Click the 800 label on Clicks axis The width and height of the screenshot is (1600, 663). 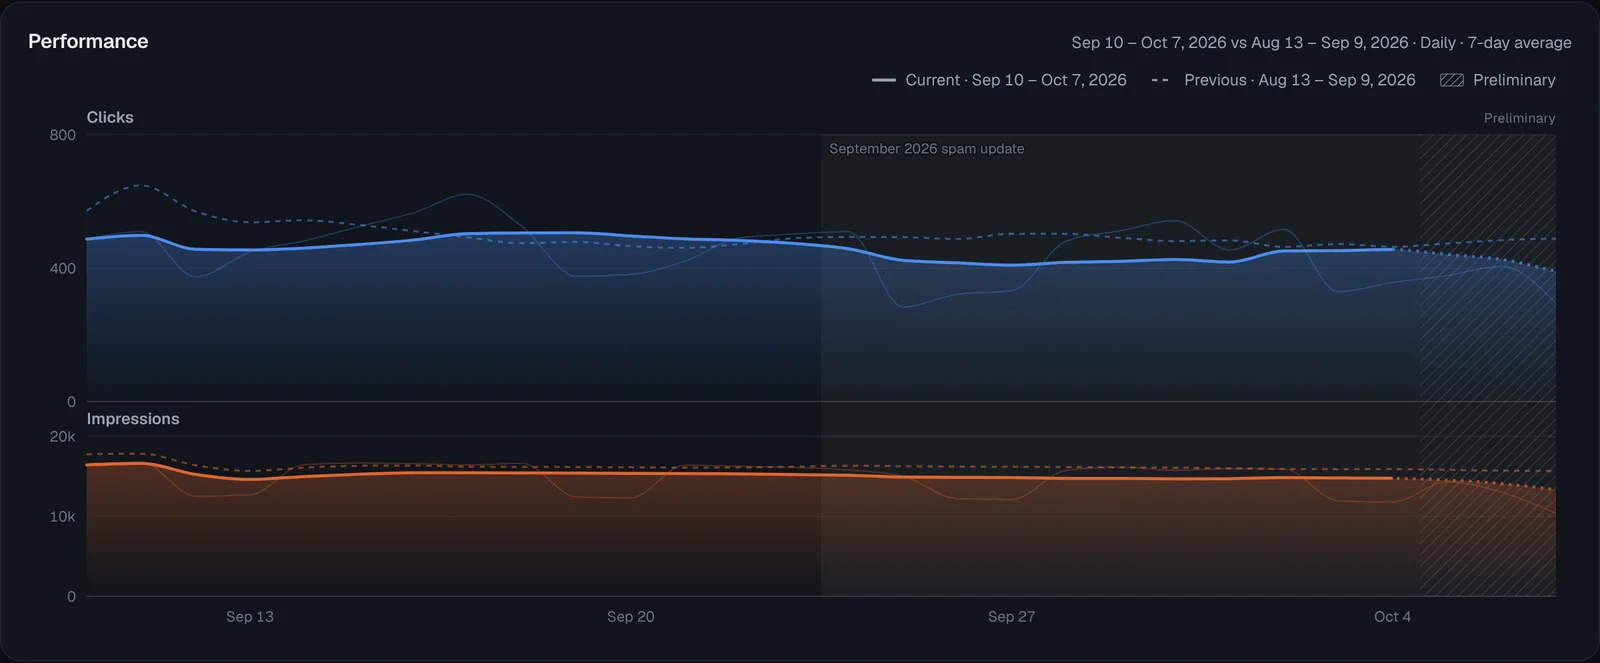tap(62, 135)
